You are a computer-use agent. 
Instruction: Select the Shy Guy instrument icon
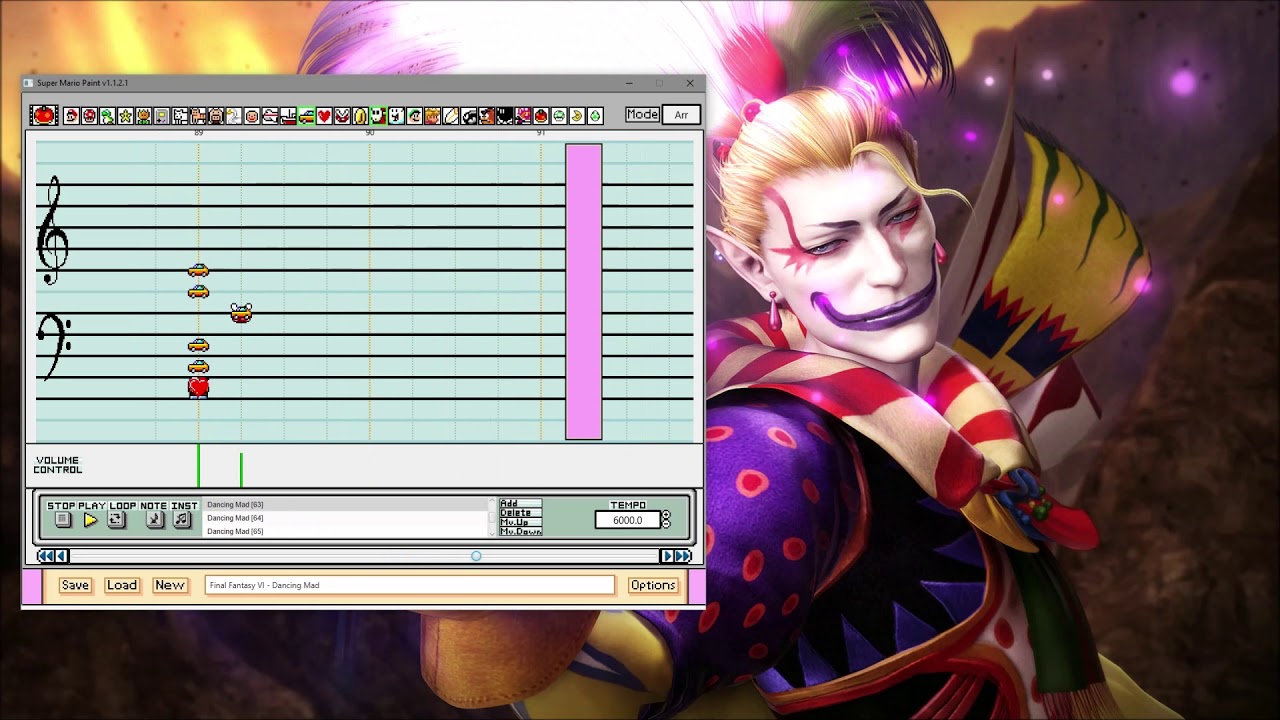378,116
